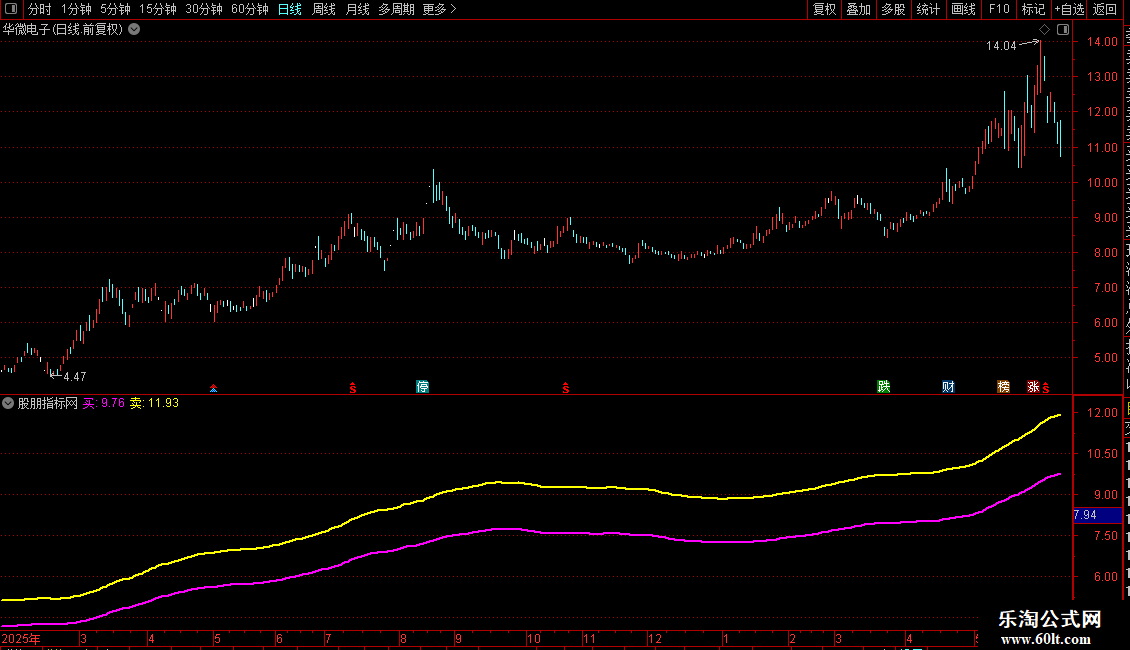1130x650 pixels.
Task: Switch to 周线 weekly chart
Action: coord(324,9)
